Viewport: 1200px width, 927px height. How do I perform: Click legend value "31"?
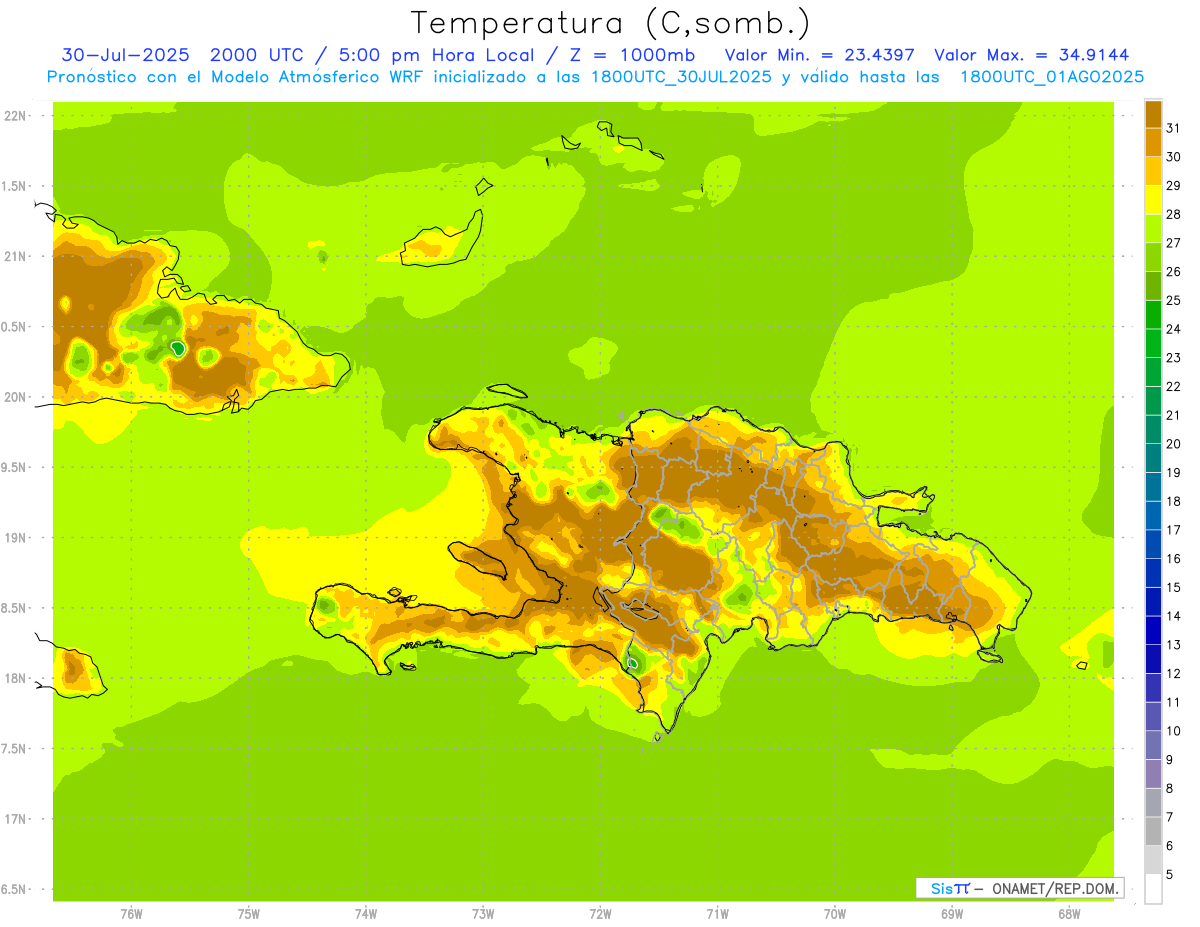(x=1173, y=128)
